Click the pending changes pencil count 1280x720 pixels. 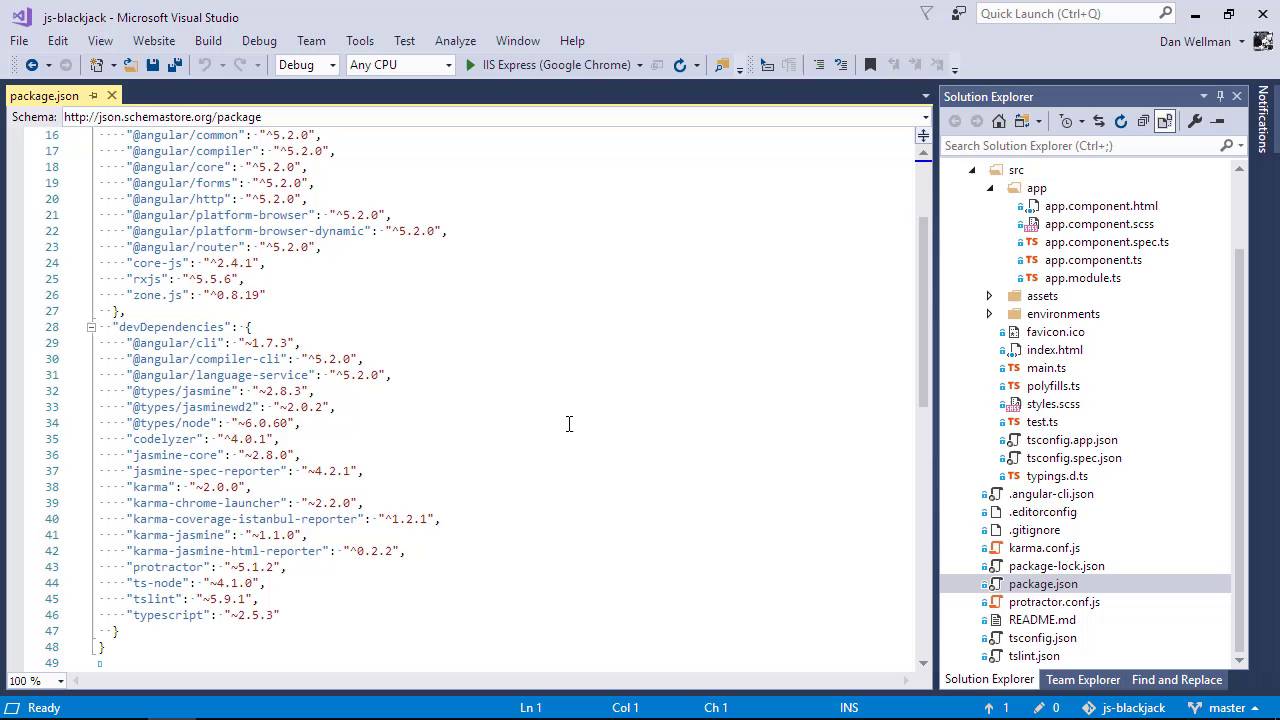1047,708
